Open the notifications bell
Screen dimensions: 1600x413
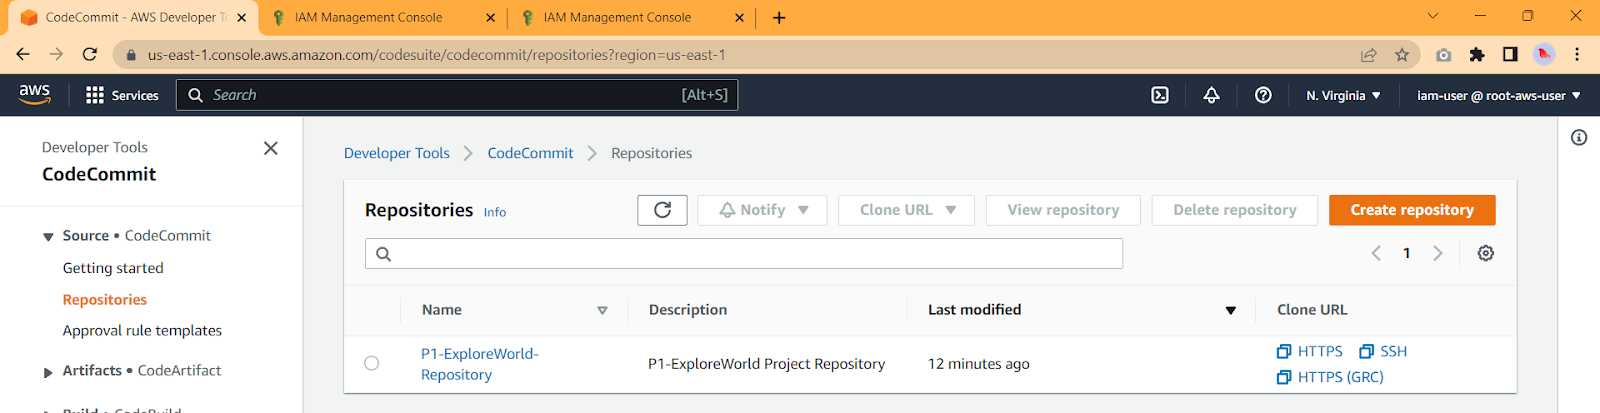click(x=1211, y=95)
